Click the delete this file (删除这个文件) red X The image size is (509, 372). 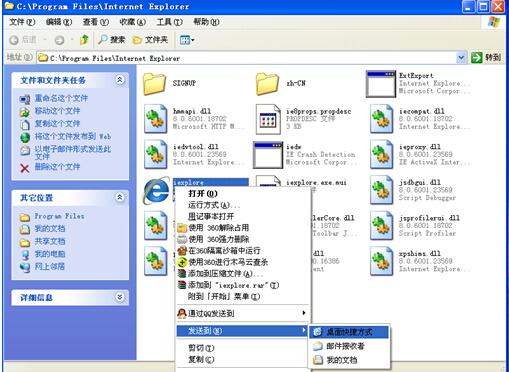click(25, 168)
